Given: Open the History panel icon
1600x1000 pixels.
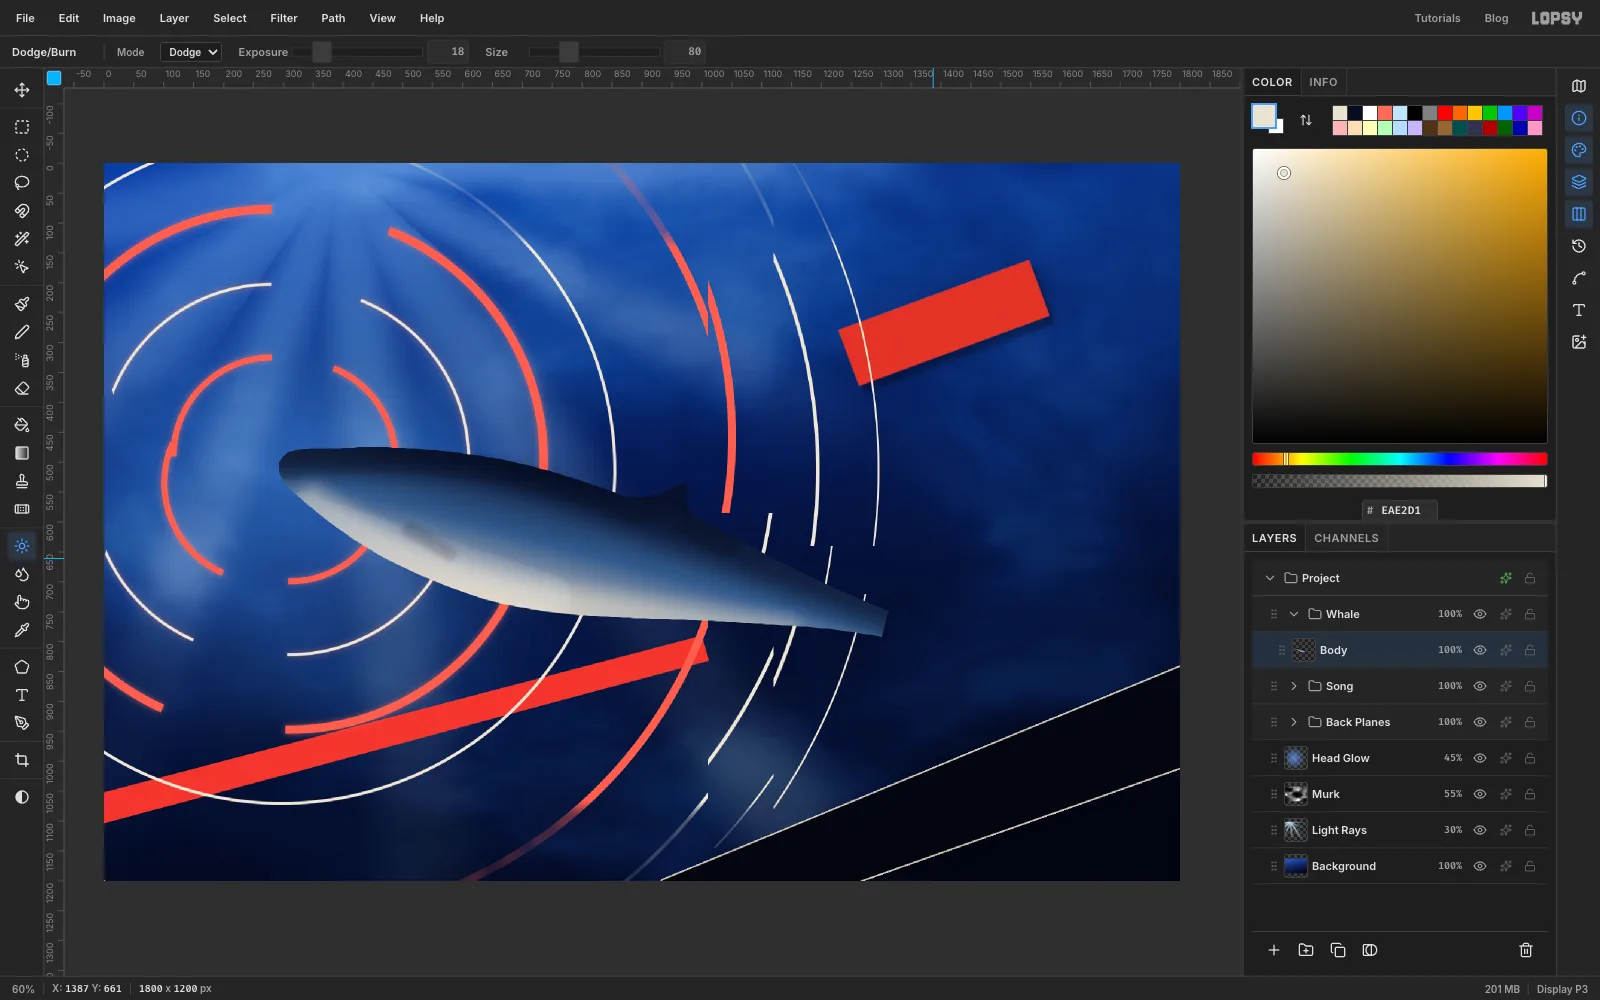Looking at the screenshot, I should coord(1579,246).
